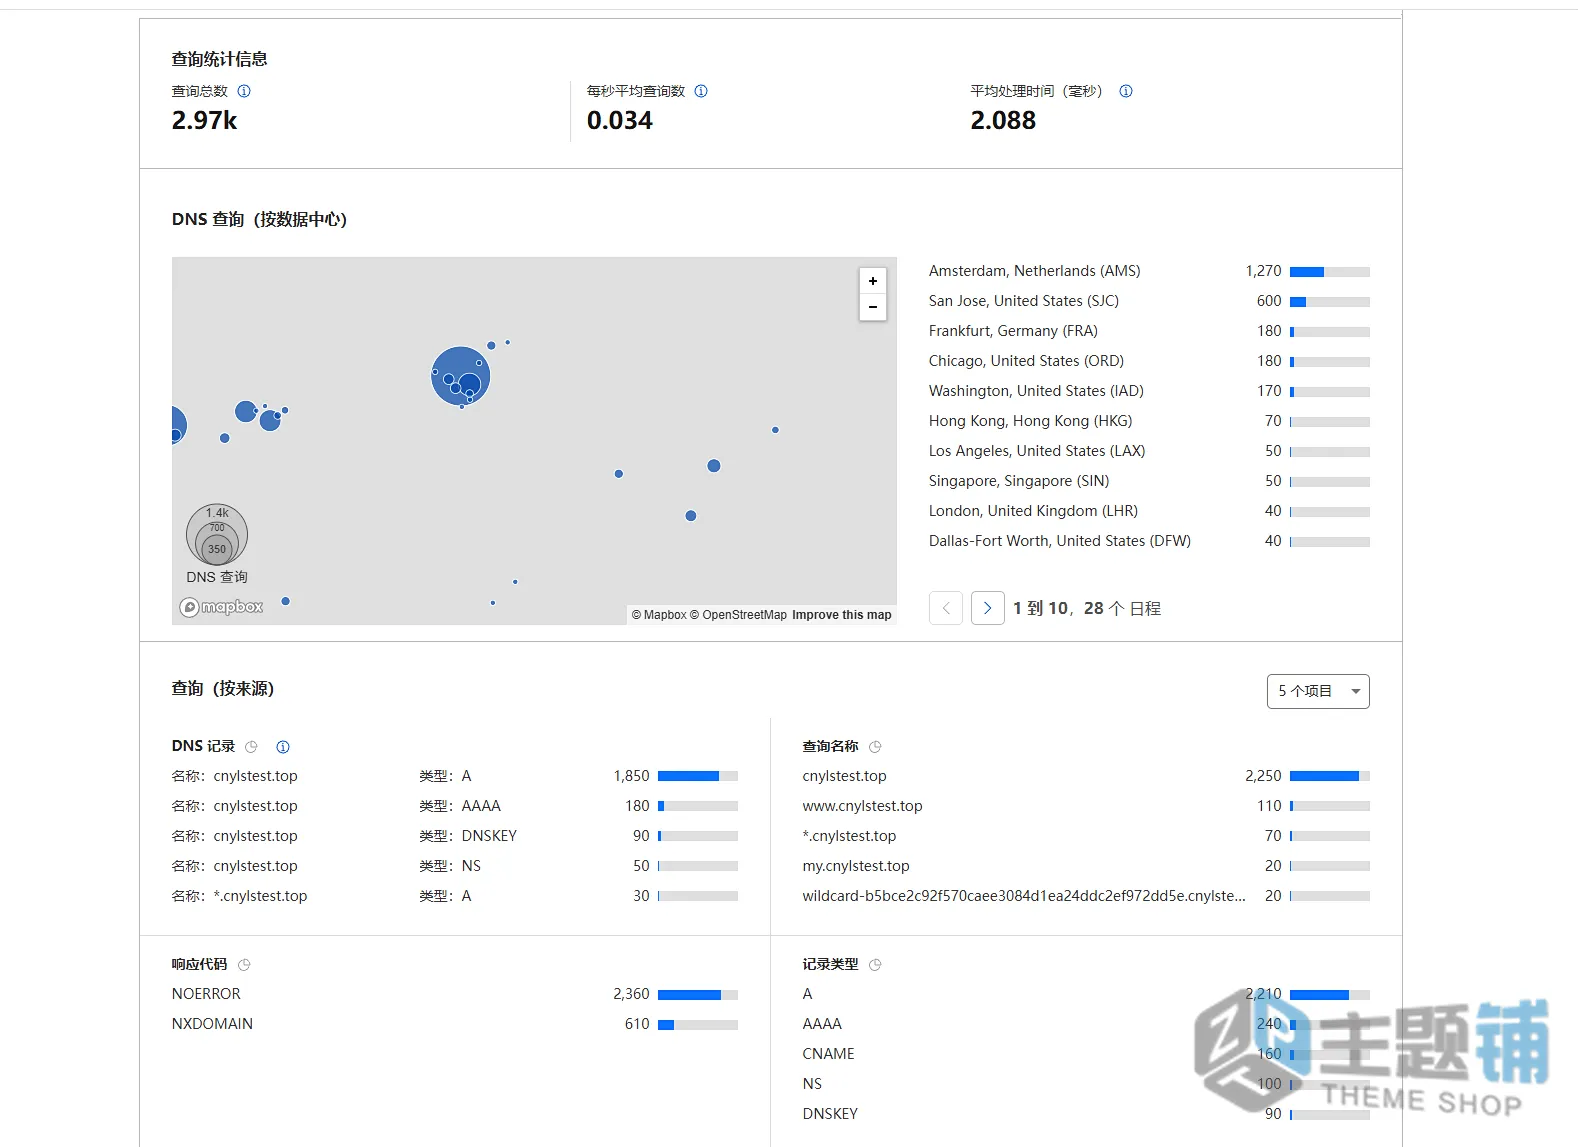The image size is (1578, 1147).
Task: Zoom out on the DNS map
Action: (x=873, y=307)
